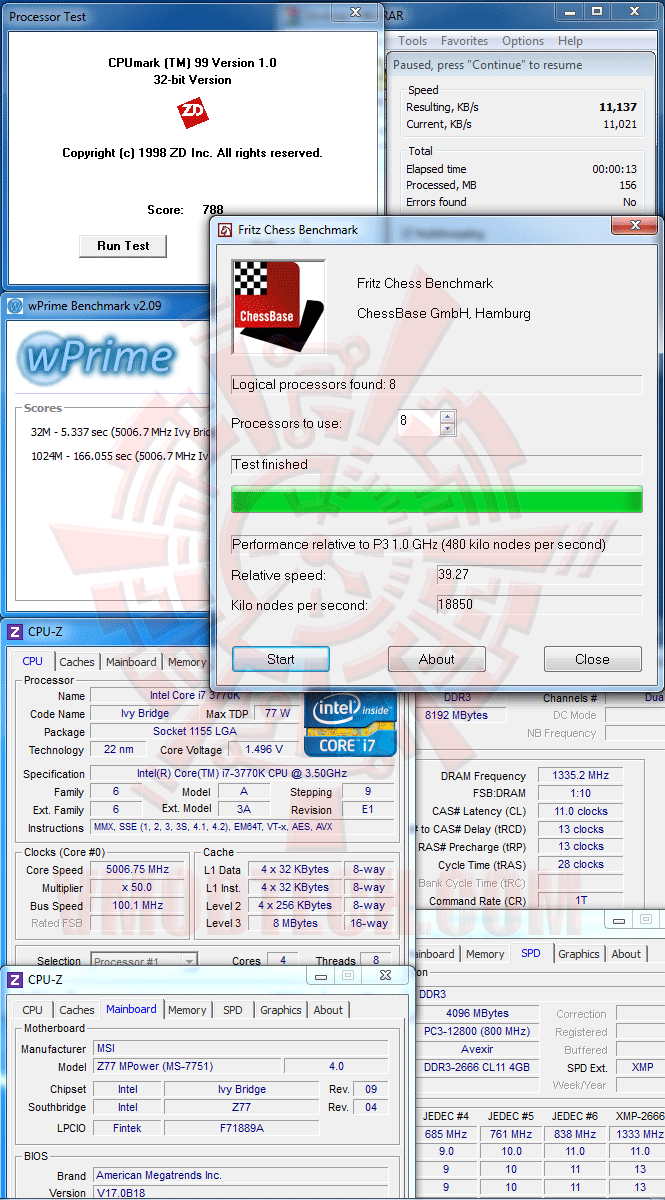665x1200 pixels.
Task: Click the Close button in Fritz Chess Benchmark
Action: (592, 659)
